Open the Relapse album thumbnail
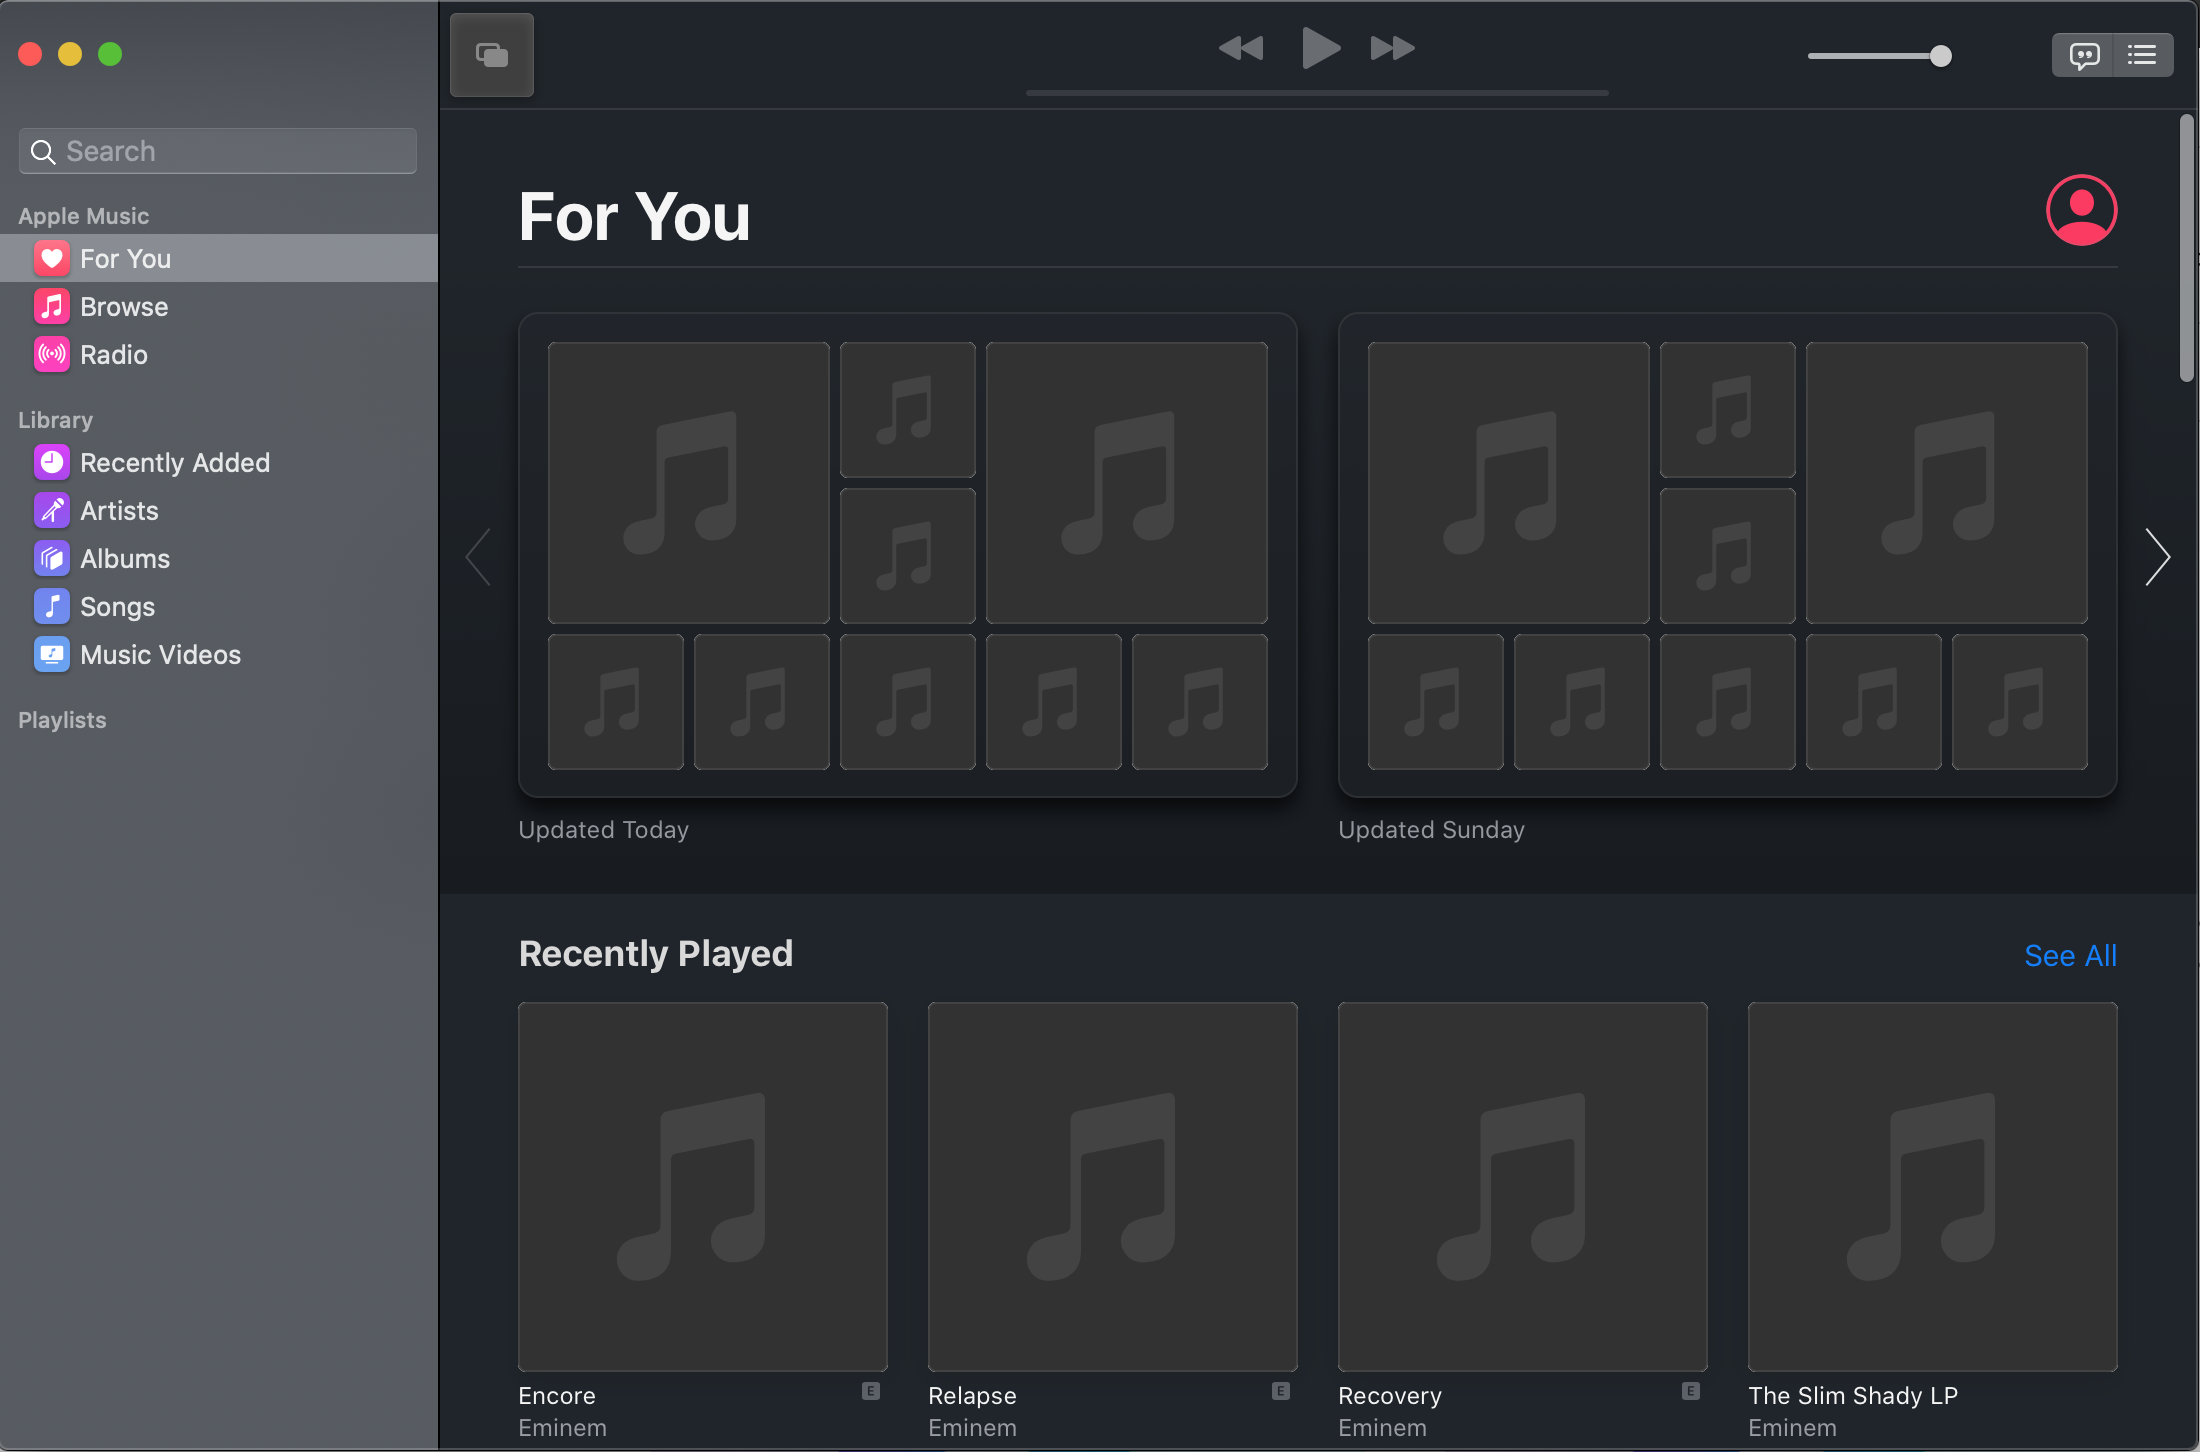This screenshot has width=2200, height=1452. (1112, 1186)
